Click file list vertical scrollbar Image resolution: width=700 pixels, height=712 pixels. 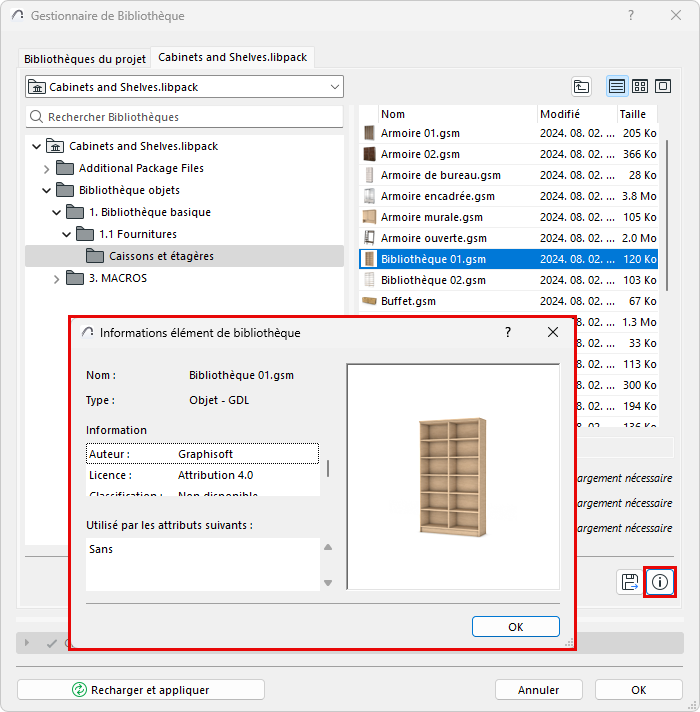pos(666,216)
